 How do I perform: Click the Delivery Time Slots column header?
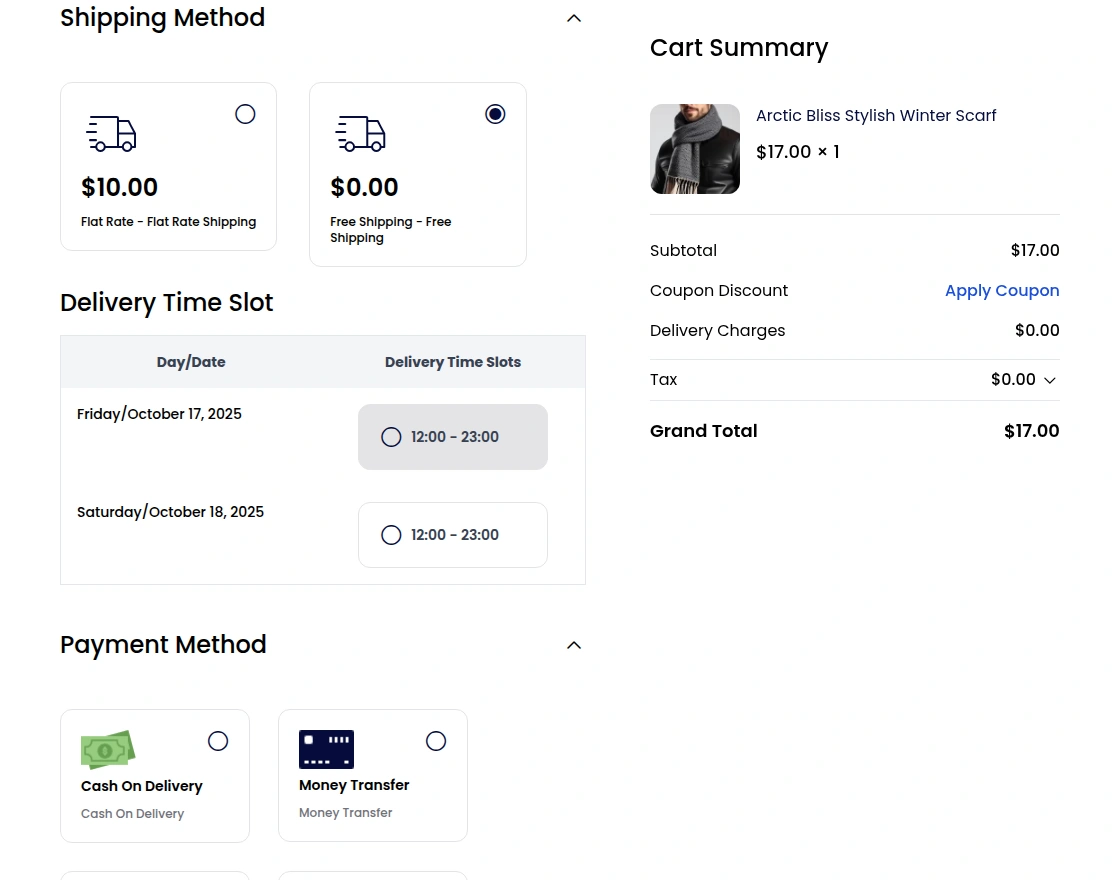coord(453,362)
